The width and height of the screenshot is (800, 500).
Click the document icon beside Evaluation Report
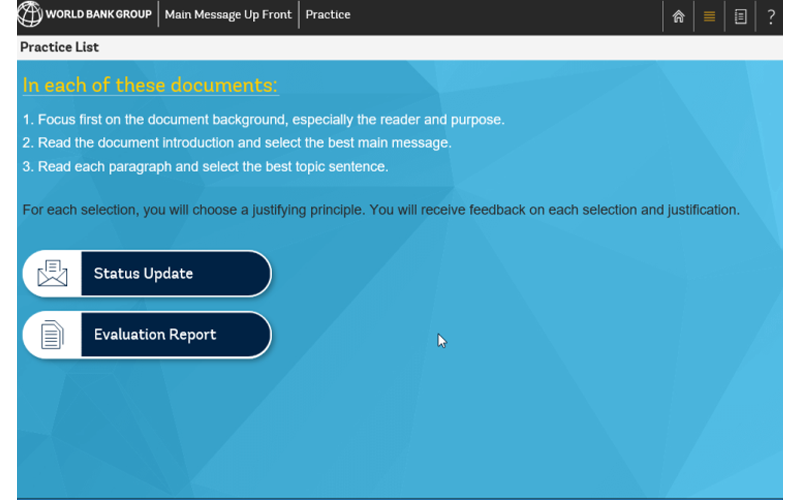(x=52, y=335)
